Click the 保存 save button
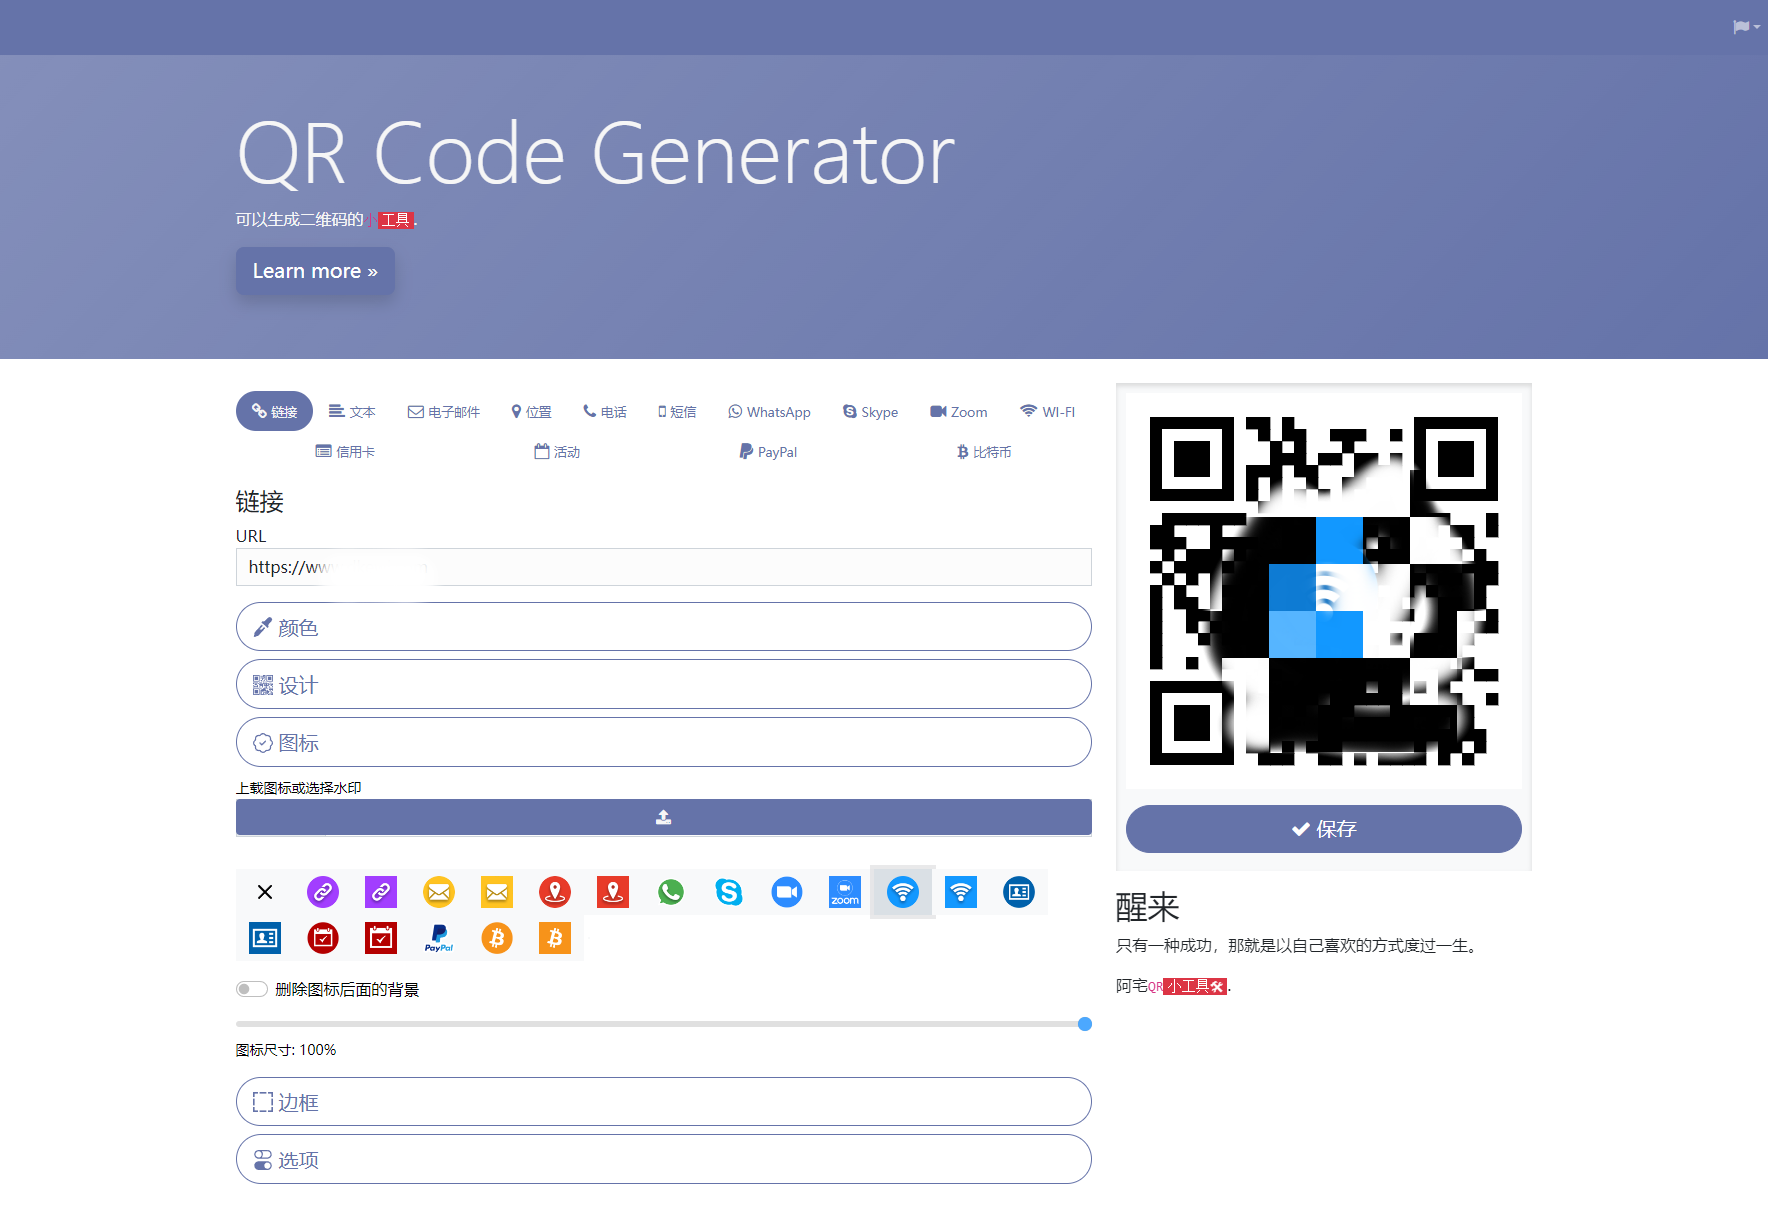The height and width of the screenshot is (1223, 1768). 1323,829
